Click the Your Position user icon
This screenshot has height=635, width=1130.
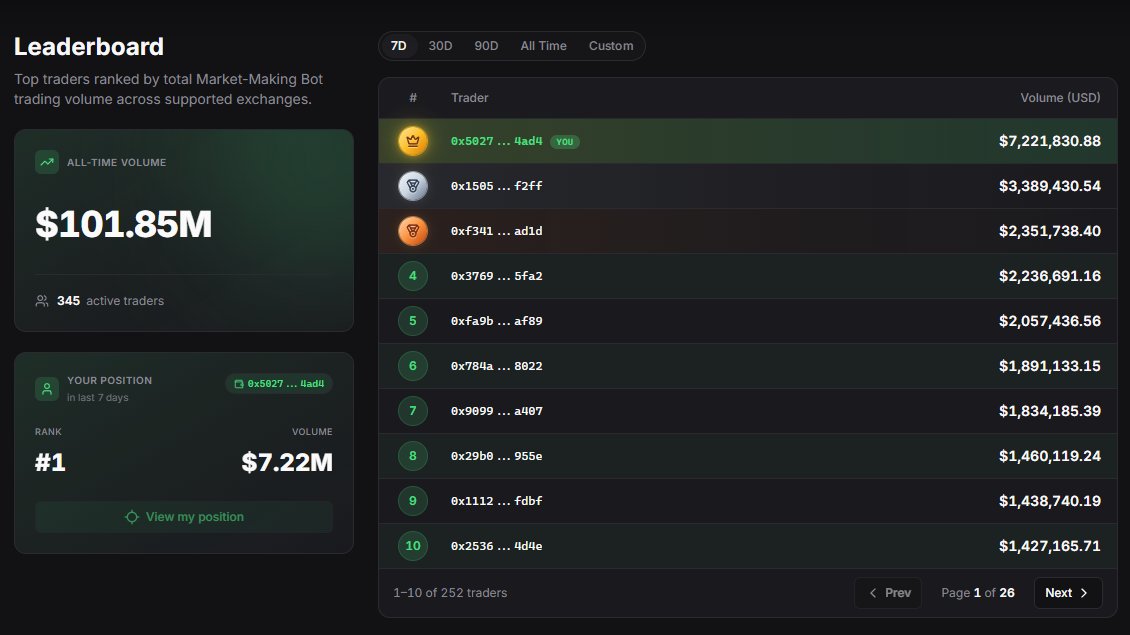[x=47, y=389]
